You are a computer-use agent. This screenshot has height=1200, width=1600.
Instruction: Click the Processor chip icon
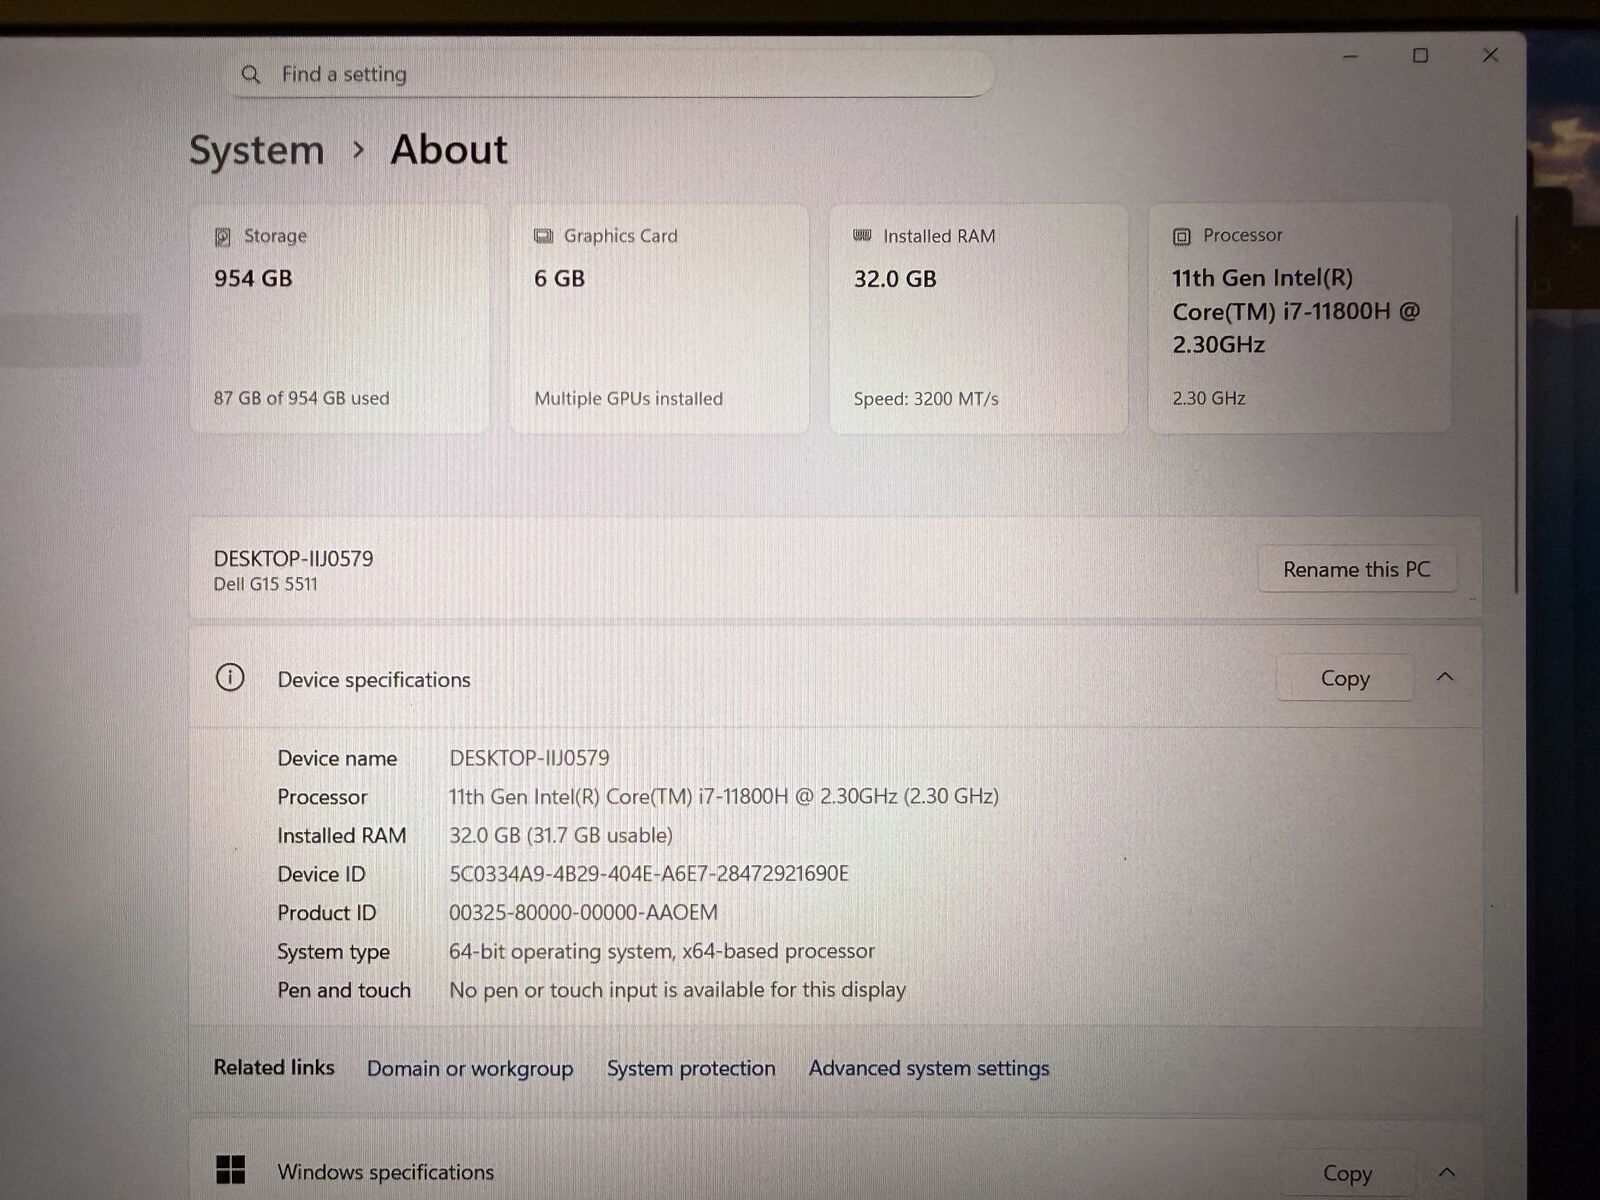click(x=1181, y=237)
